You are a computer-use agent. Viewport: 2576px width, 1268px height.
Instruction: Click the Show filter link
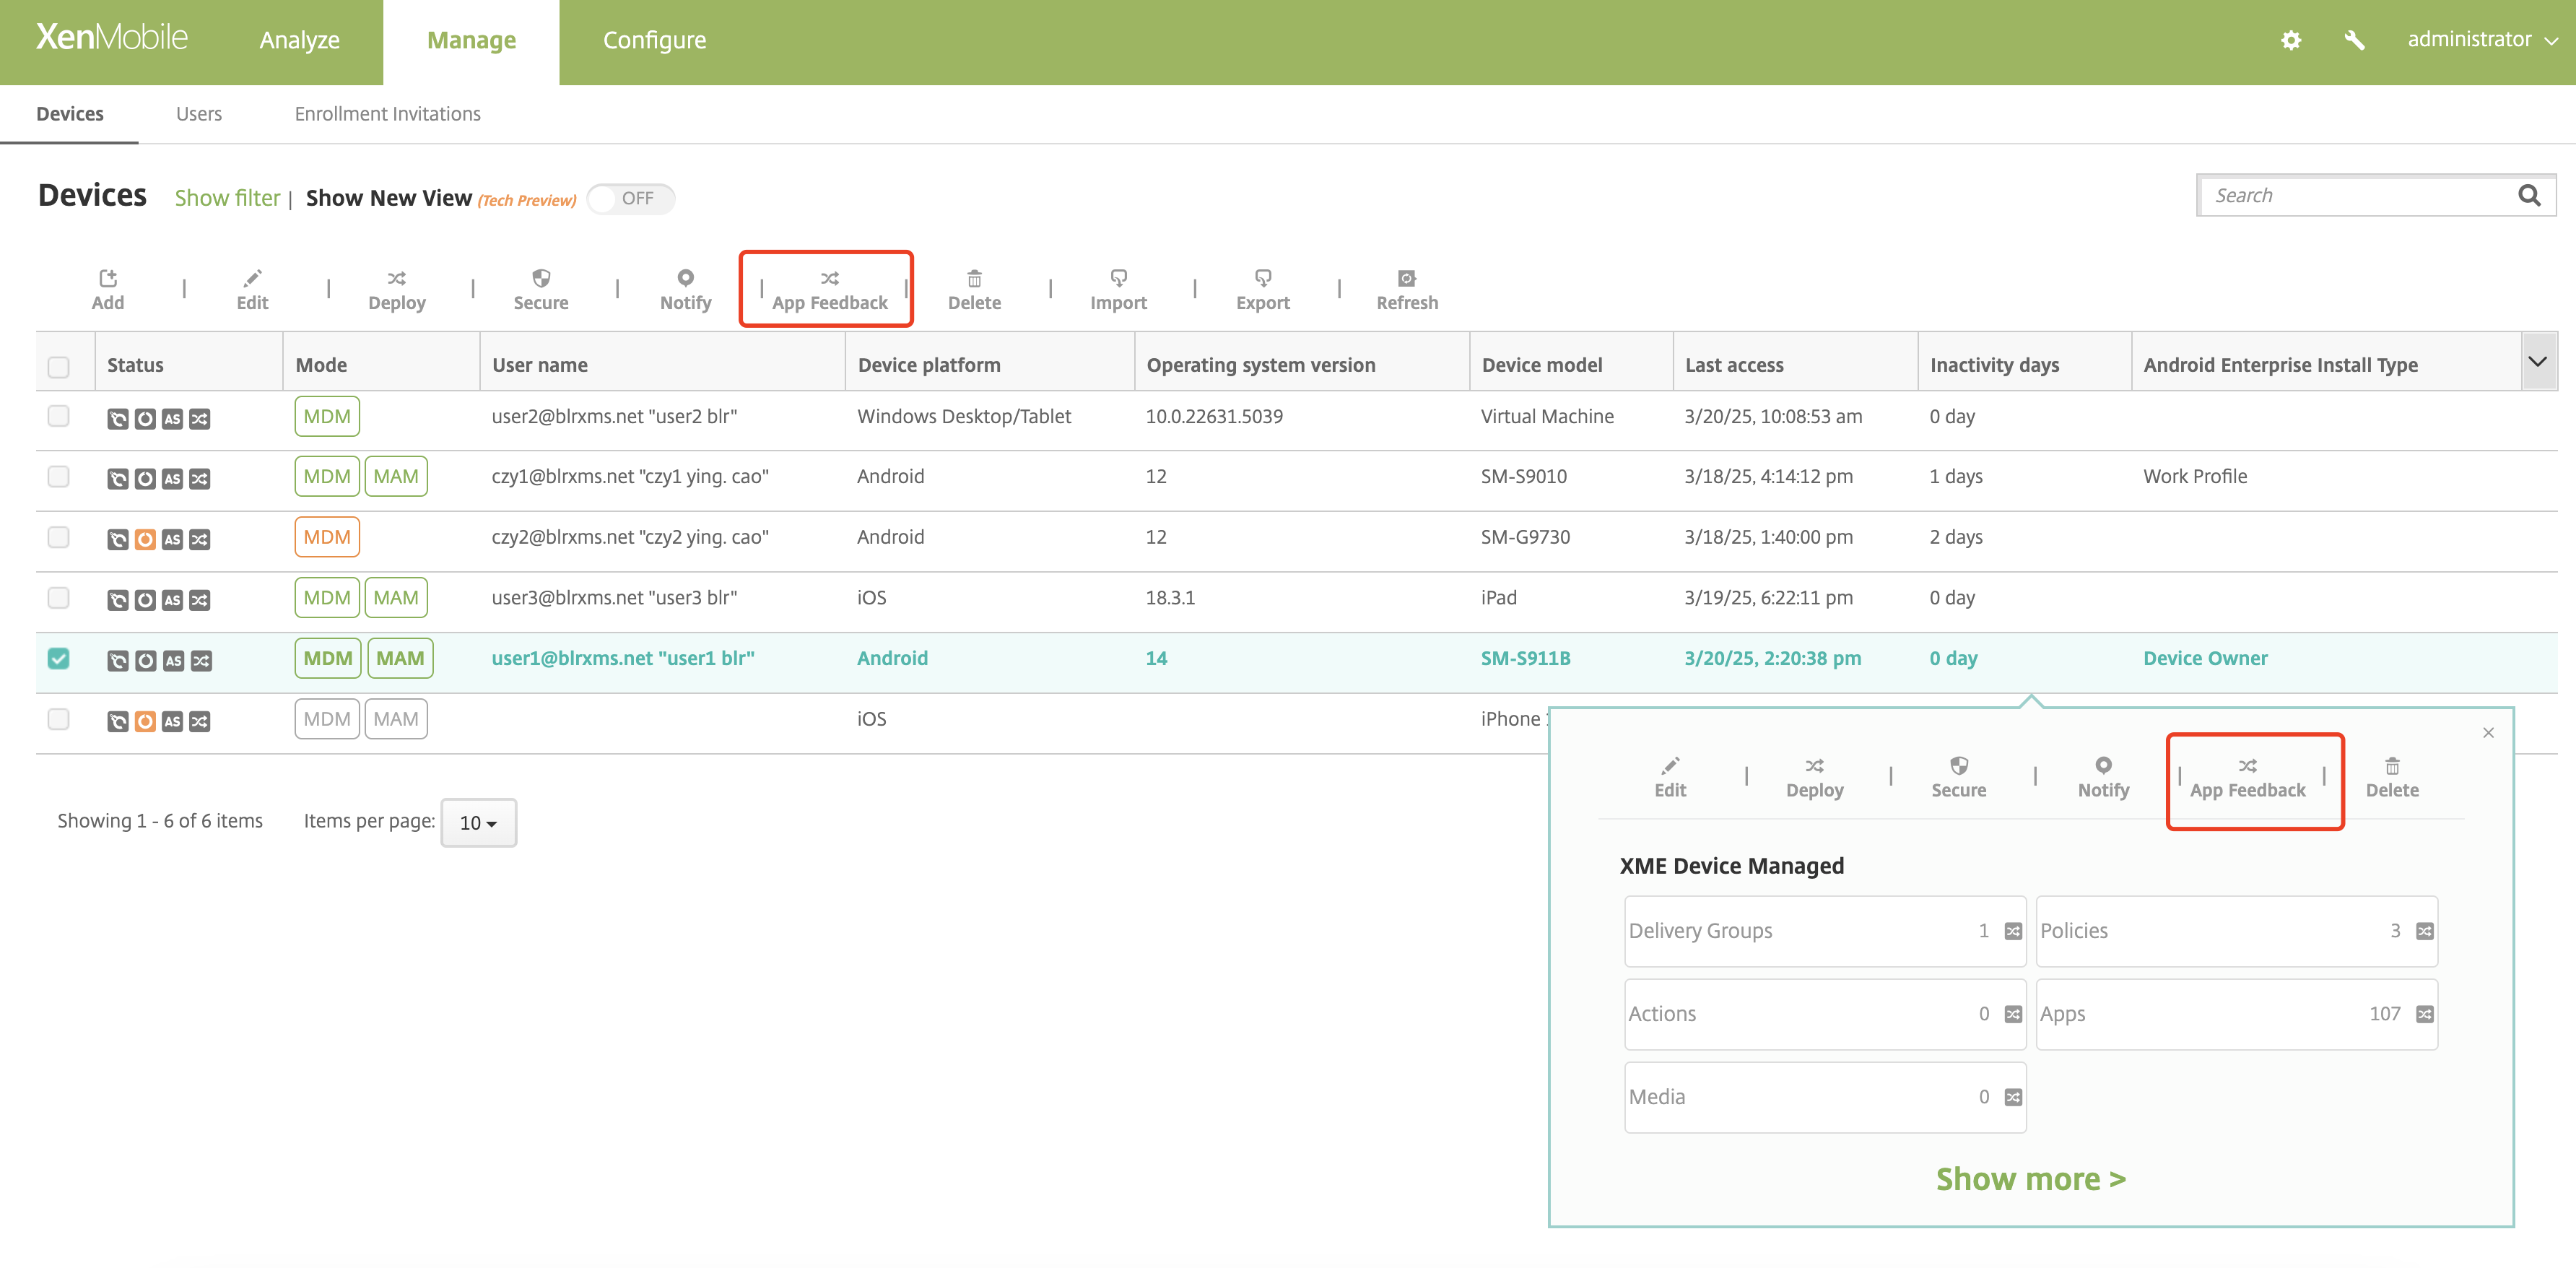(227, 198)
